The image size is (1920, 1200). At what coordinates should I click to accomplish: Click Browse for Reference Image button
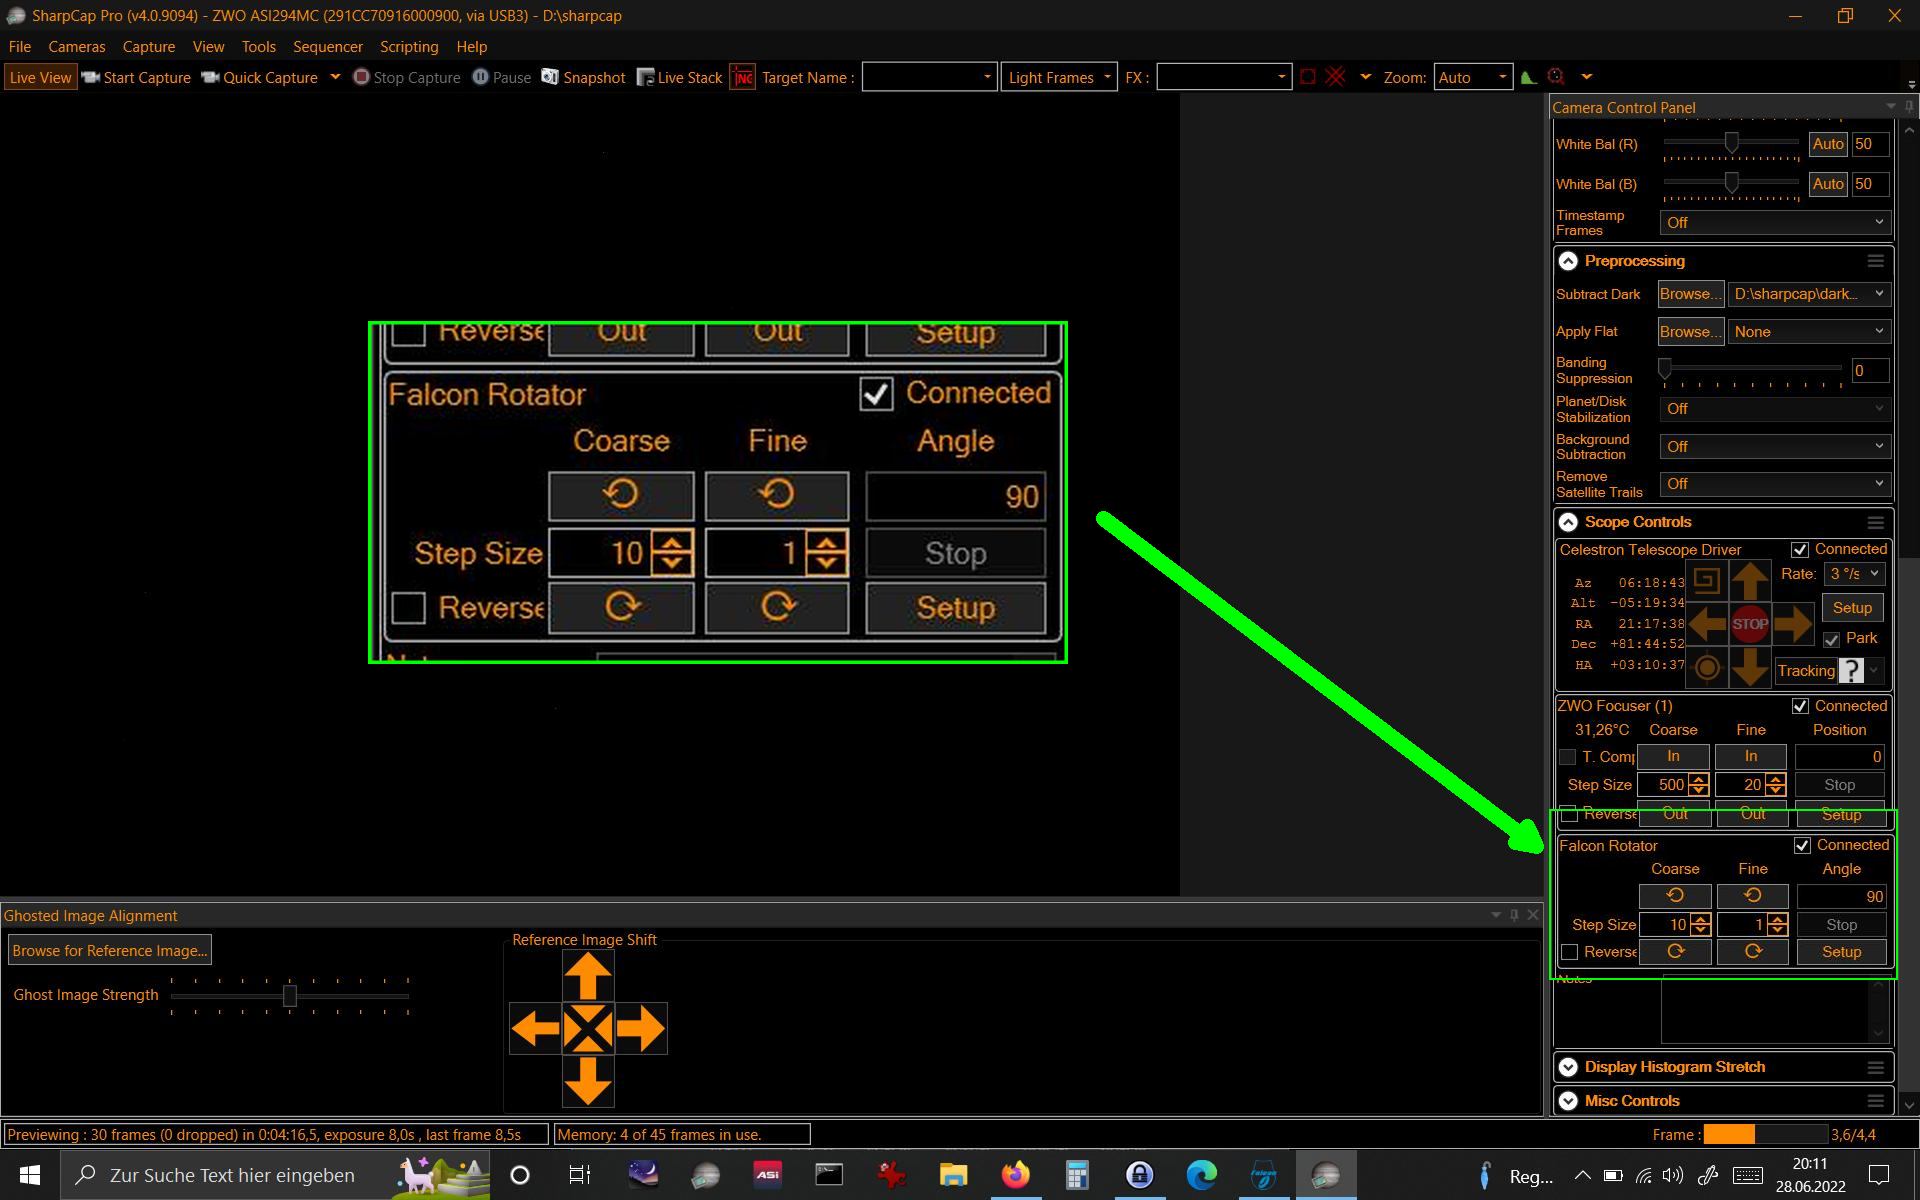pyautogui.click(x=110, y=951)
